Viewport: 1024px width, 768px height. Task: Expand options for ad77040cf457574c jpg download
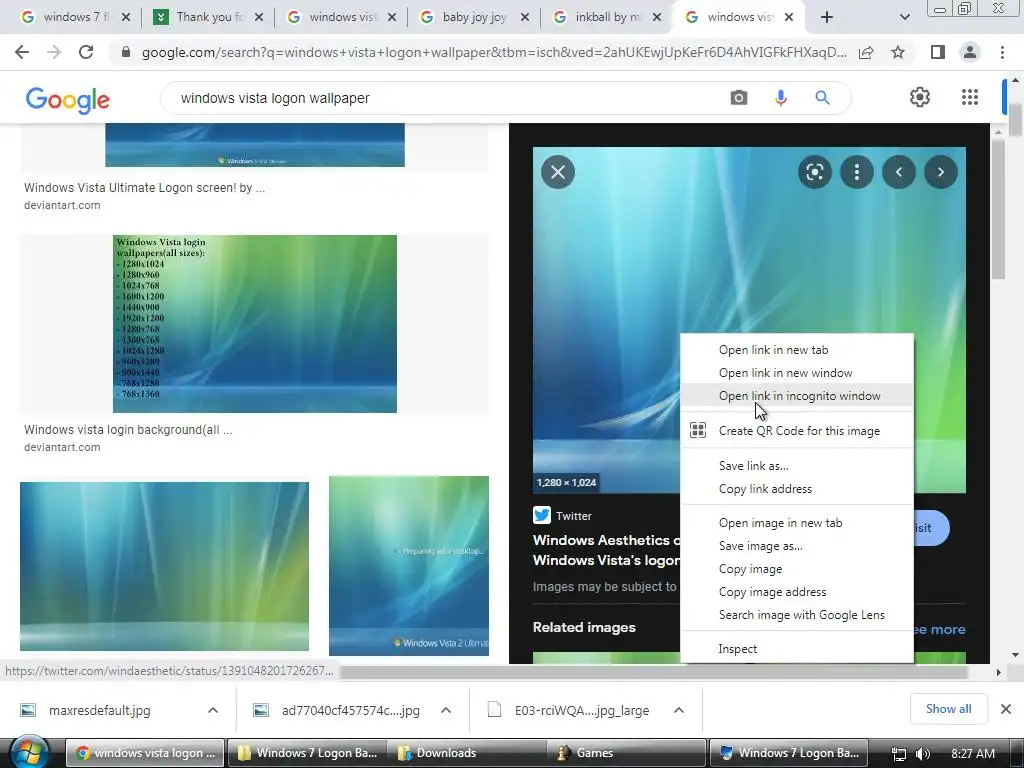pyautogui.click(x=446, y=710)
